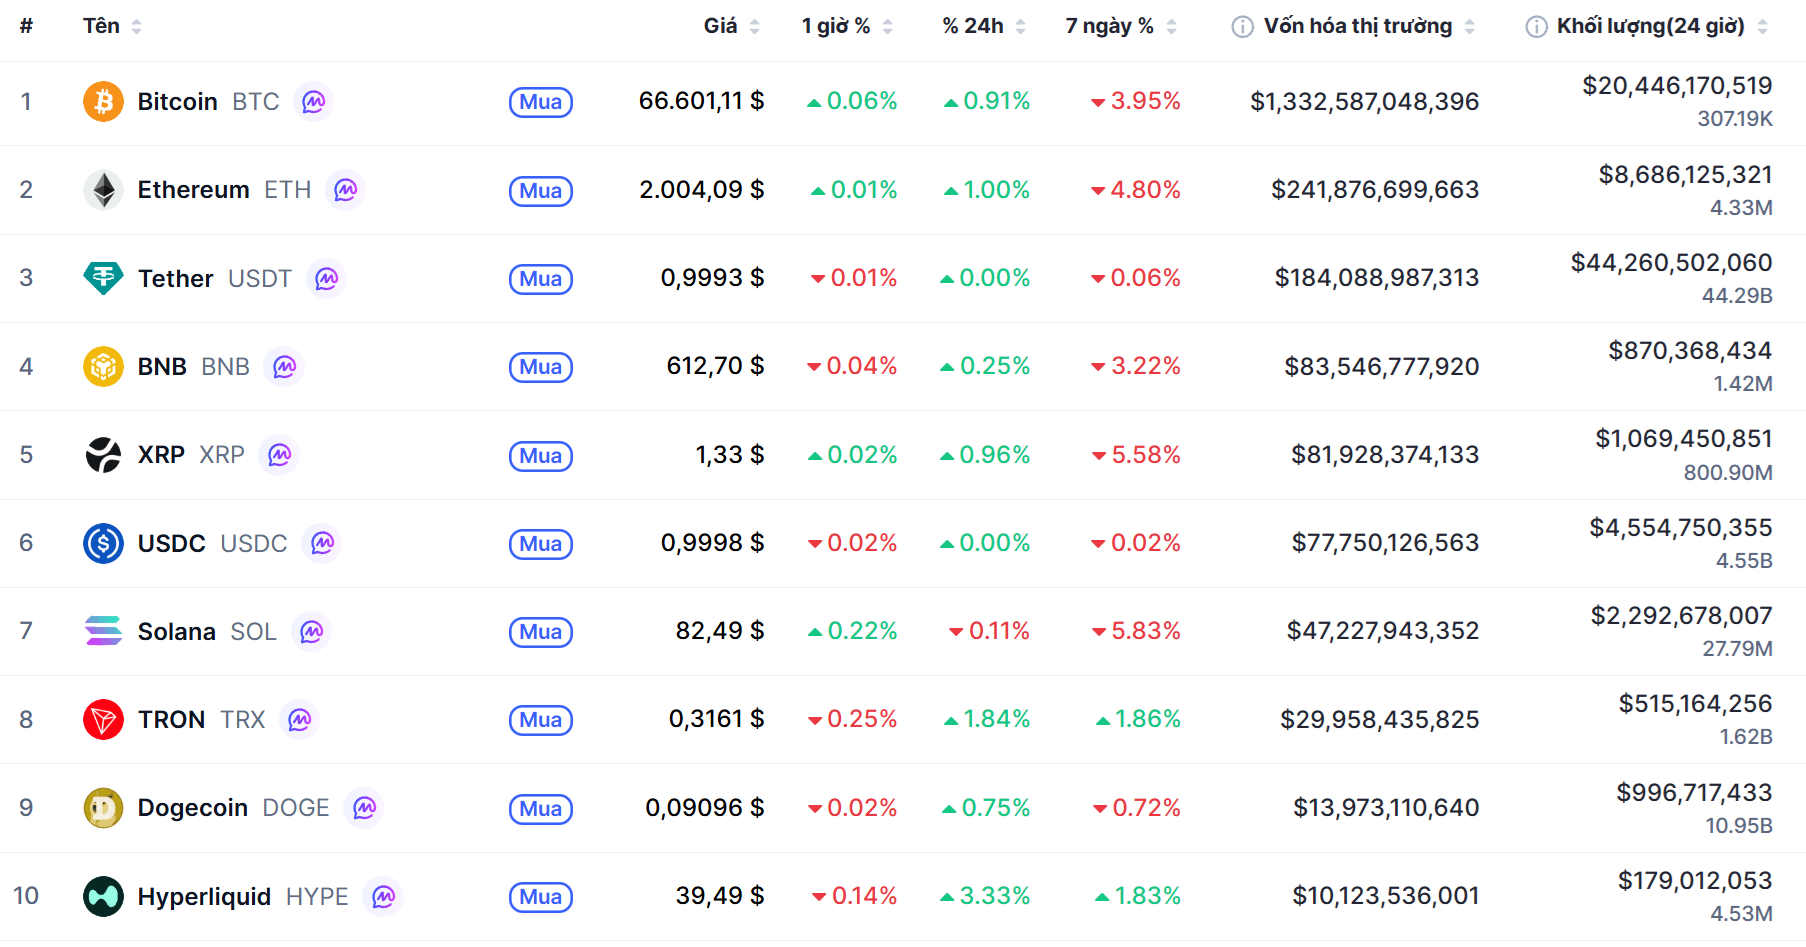
Task: Click the Ethereum diamond logo
Action: [x=103, y=190]
